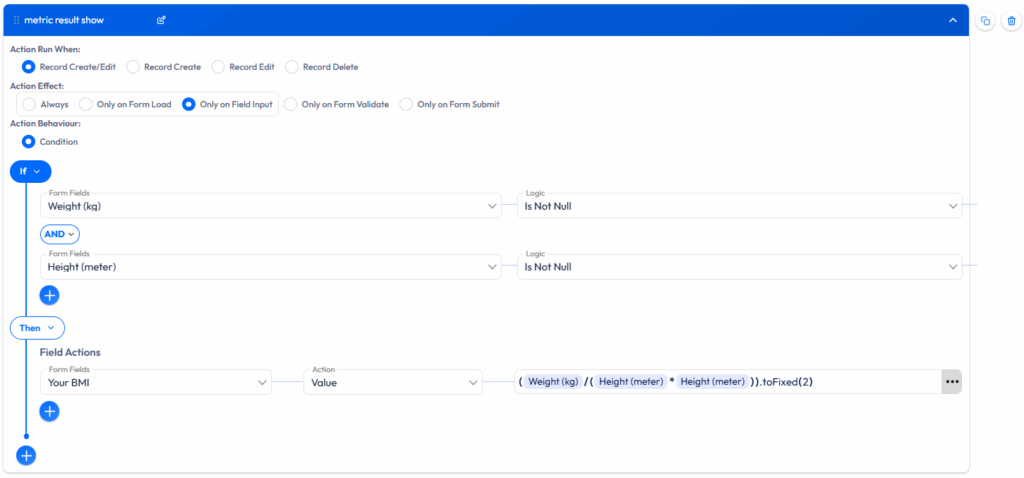Click the If condition button
The width and height of the screenshot is (1024, 478).
[x=30, y=171]
